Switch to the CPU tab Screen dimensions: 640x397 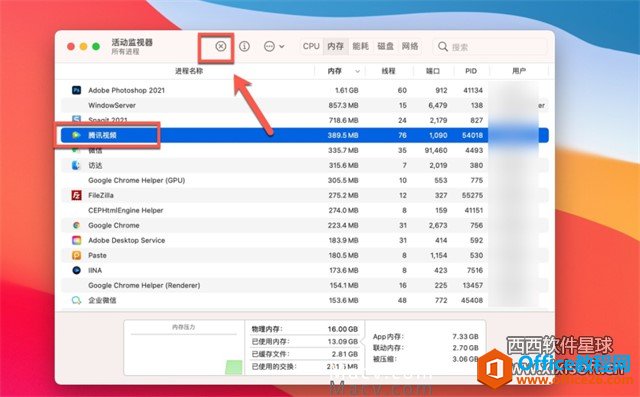pos(311,47)
